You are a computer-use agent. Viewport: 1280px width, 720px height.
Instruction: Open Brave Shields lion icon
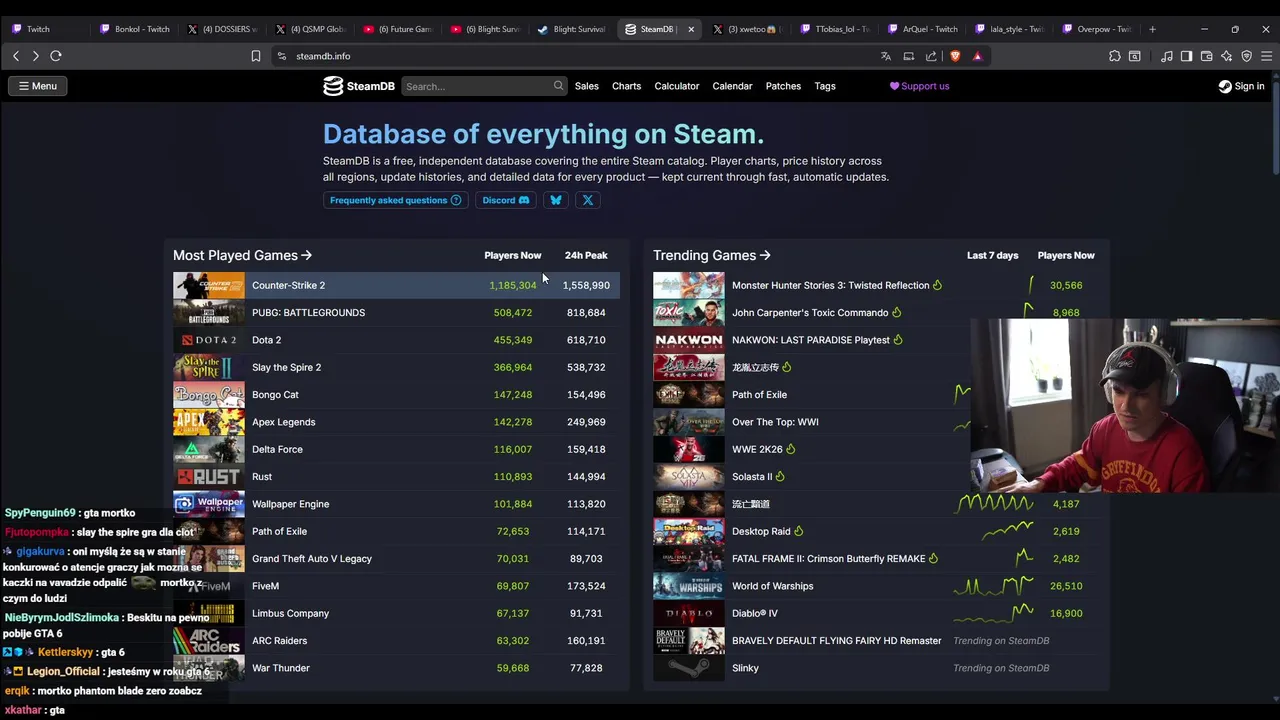(955, 56)
